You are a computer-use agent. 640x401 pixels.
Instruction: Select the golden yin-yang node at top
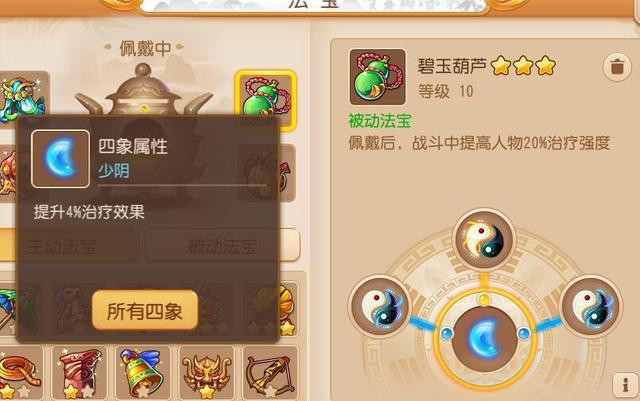click(x=484, y=239)
